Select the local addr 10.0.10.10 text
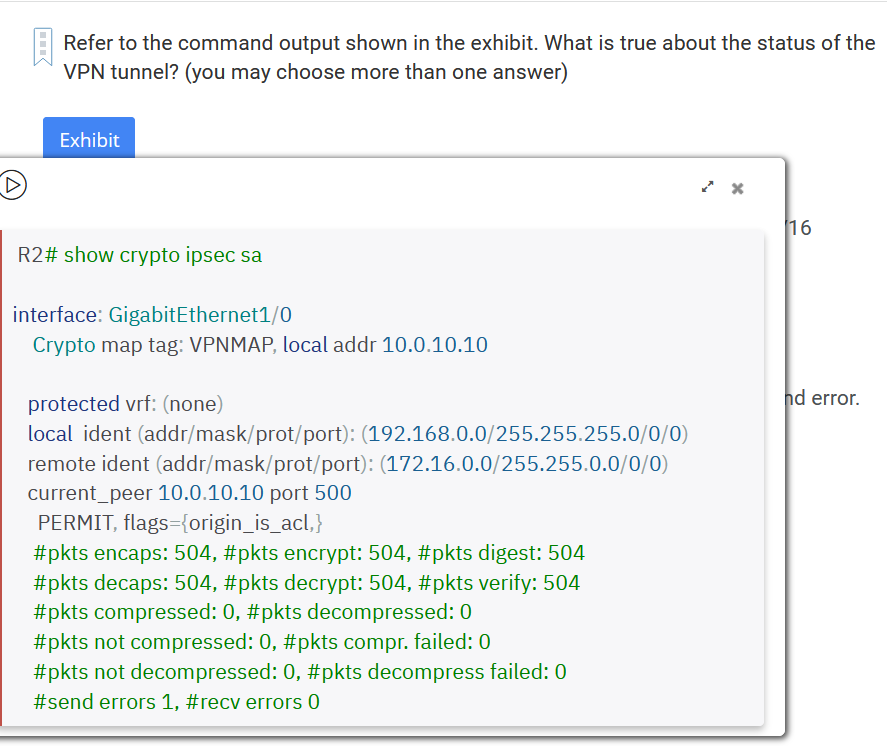Viewport: 887px width, 756px height. (x=432, y=344)
